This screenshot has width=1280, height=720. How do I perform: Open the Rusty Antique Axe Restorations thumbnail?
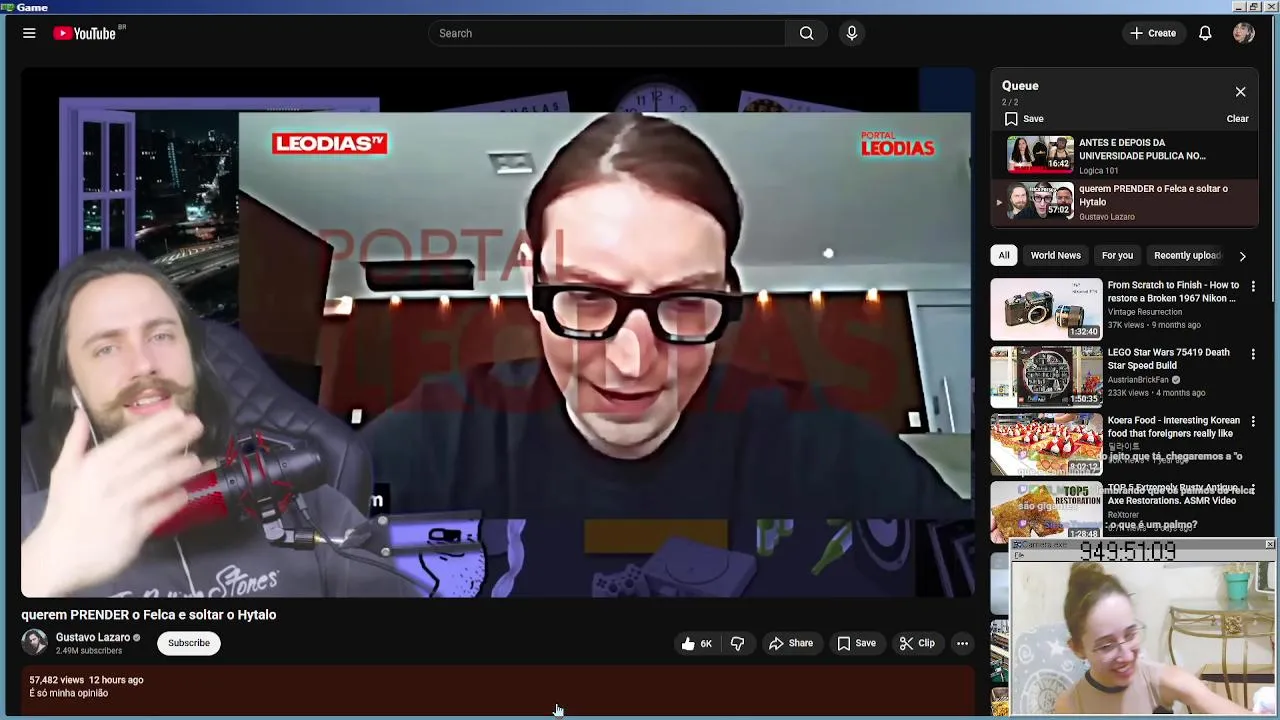1046,512
